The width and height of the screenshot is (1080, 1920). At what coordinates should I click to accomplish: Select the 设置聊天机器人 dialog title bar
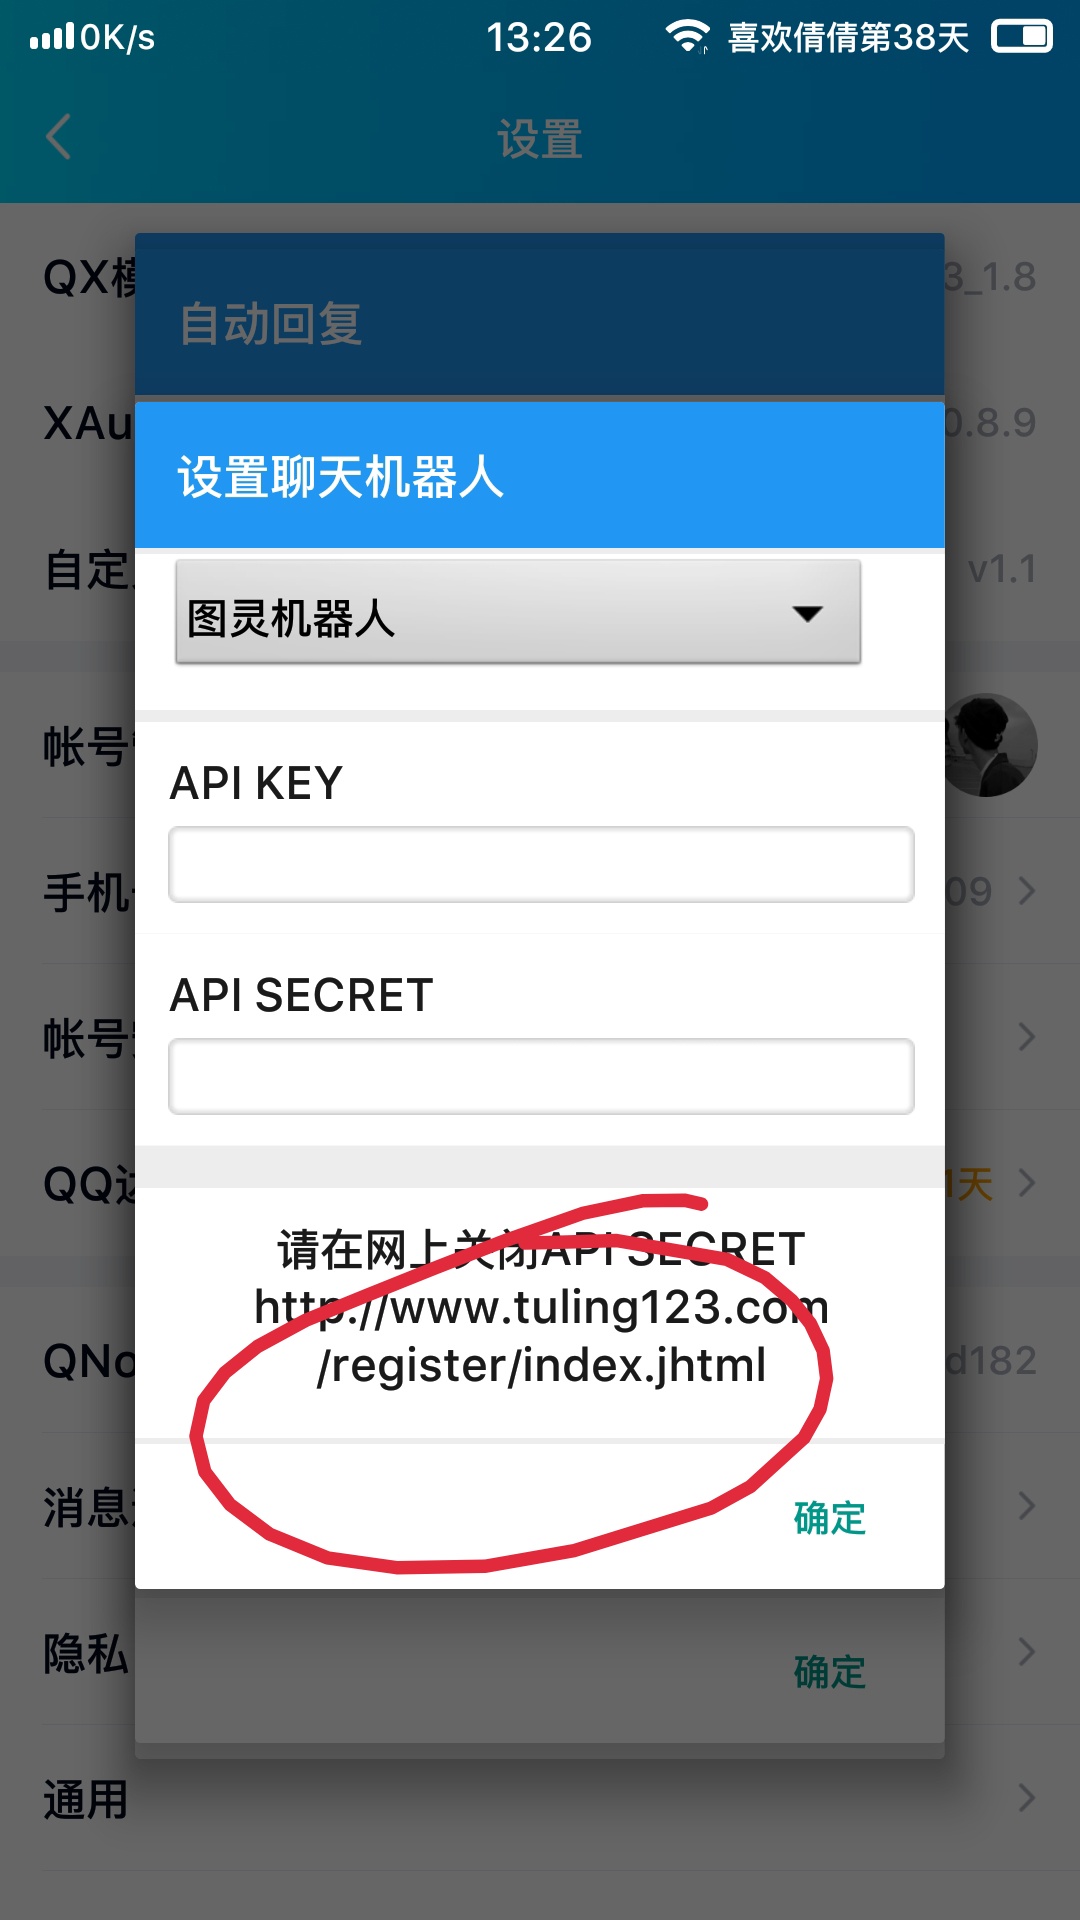click(x=540, y=476)
